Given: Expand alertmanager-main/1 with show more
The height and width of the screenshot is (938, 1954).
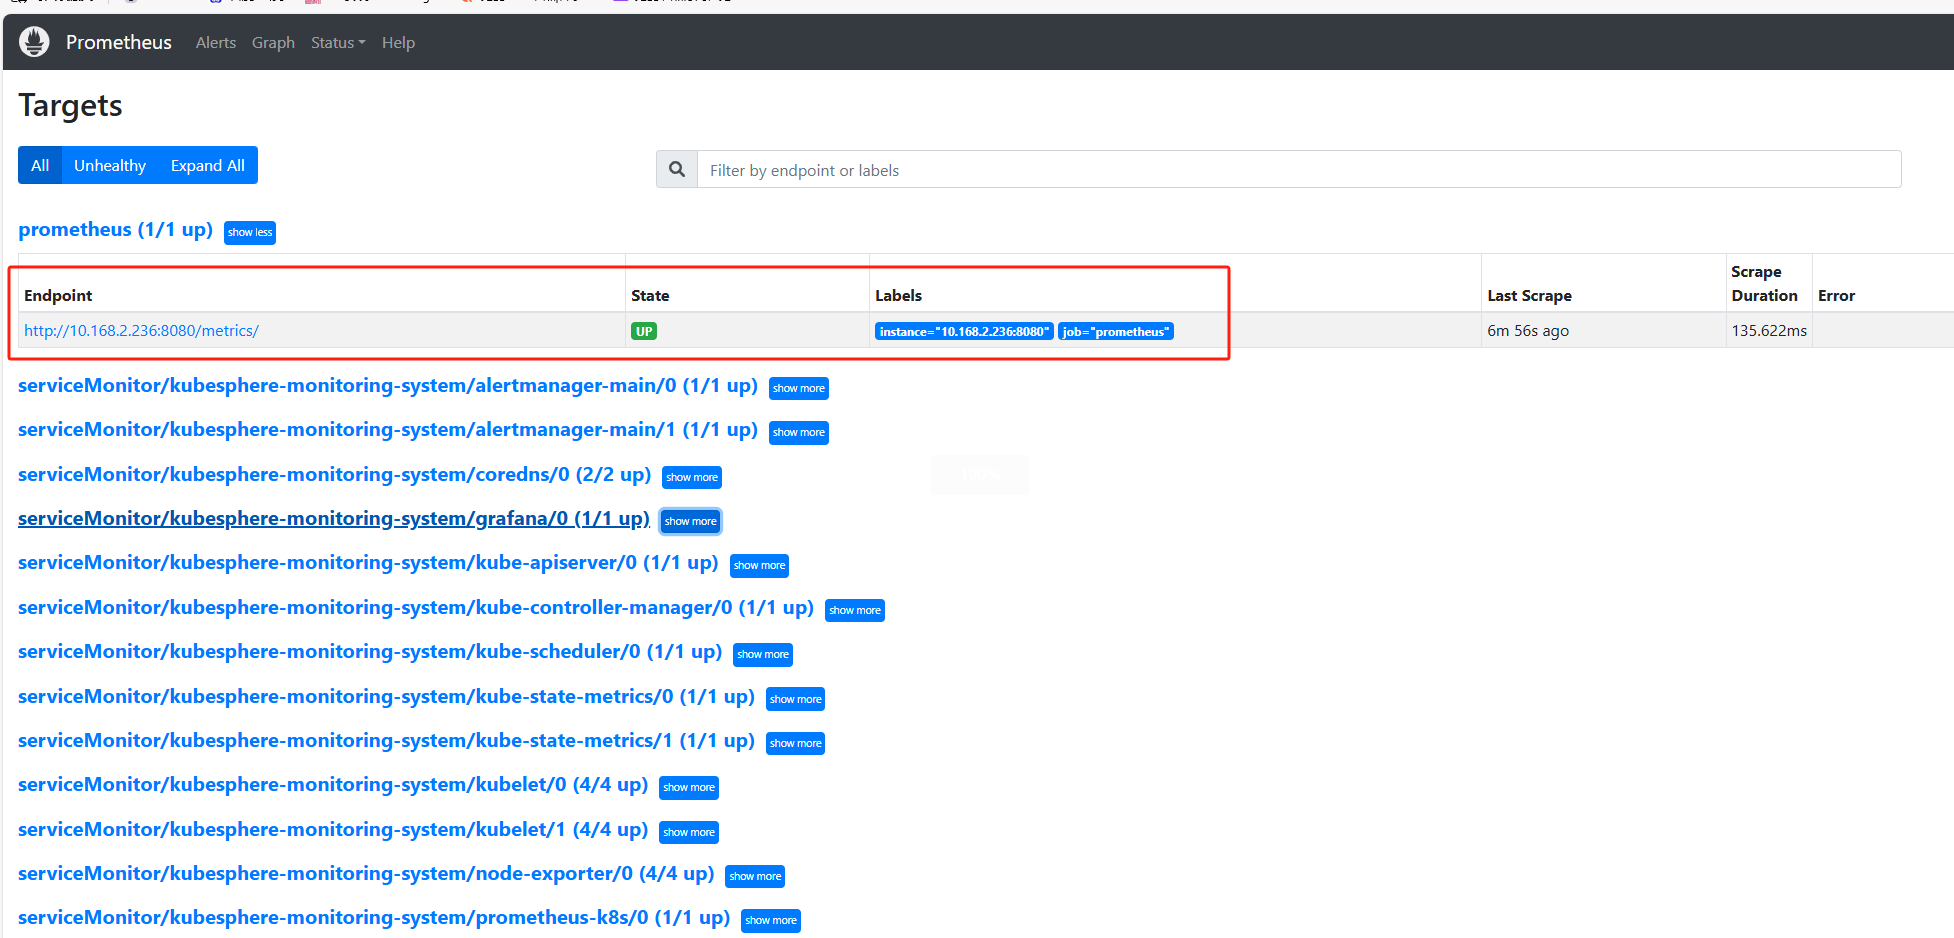Looking at the screenshot, I should pyautogui.click(x=799, y=432).
